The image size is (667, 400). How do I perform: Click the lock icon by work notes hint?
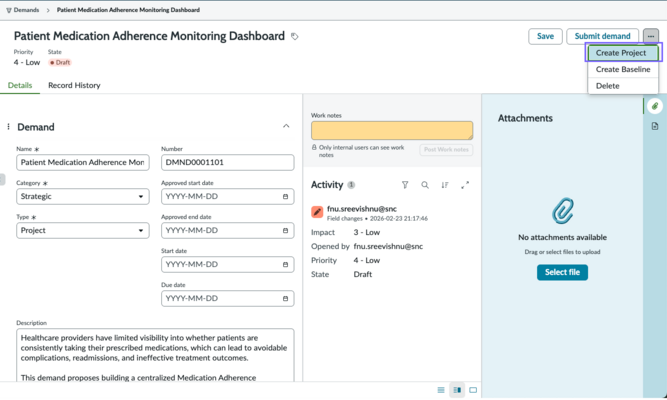(314, 147)
